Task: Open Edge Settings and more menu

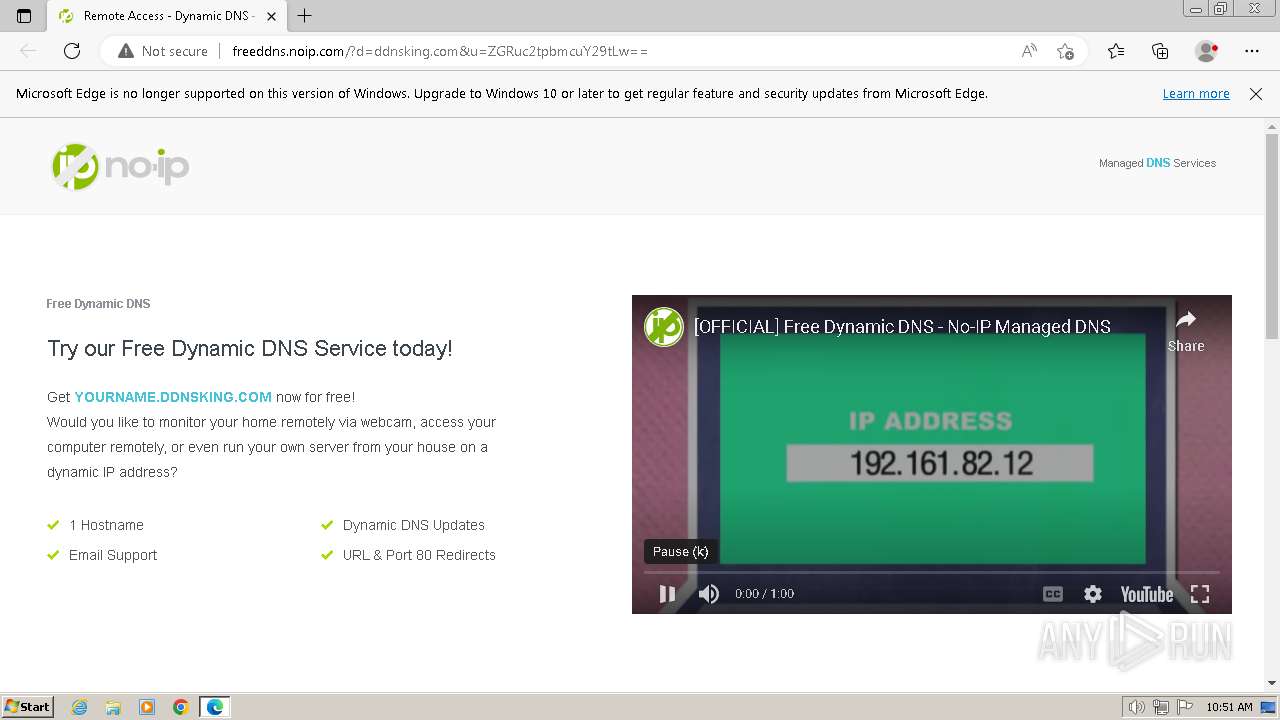Action: point(1252,51)
